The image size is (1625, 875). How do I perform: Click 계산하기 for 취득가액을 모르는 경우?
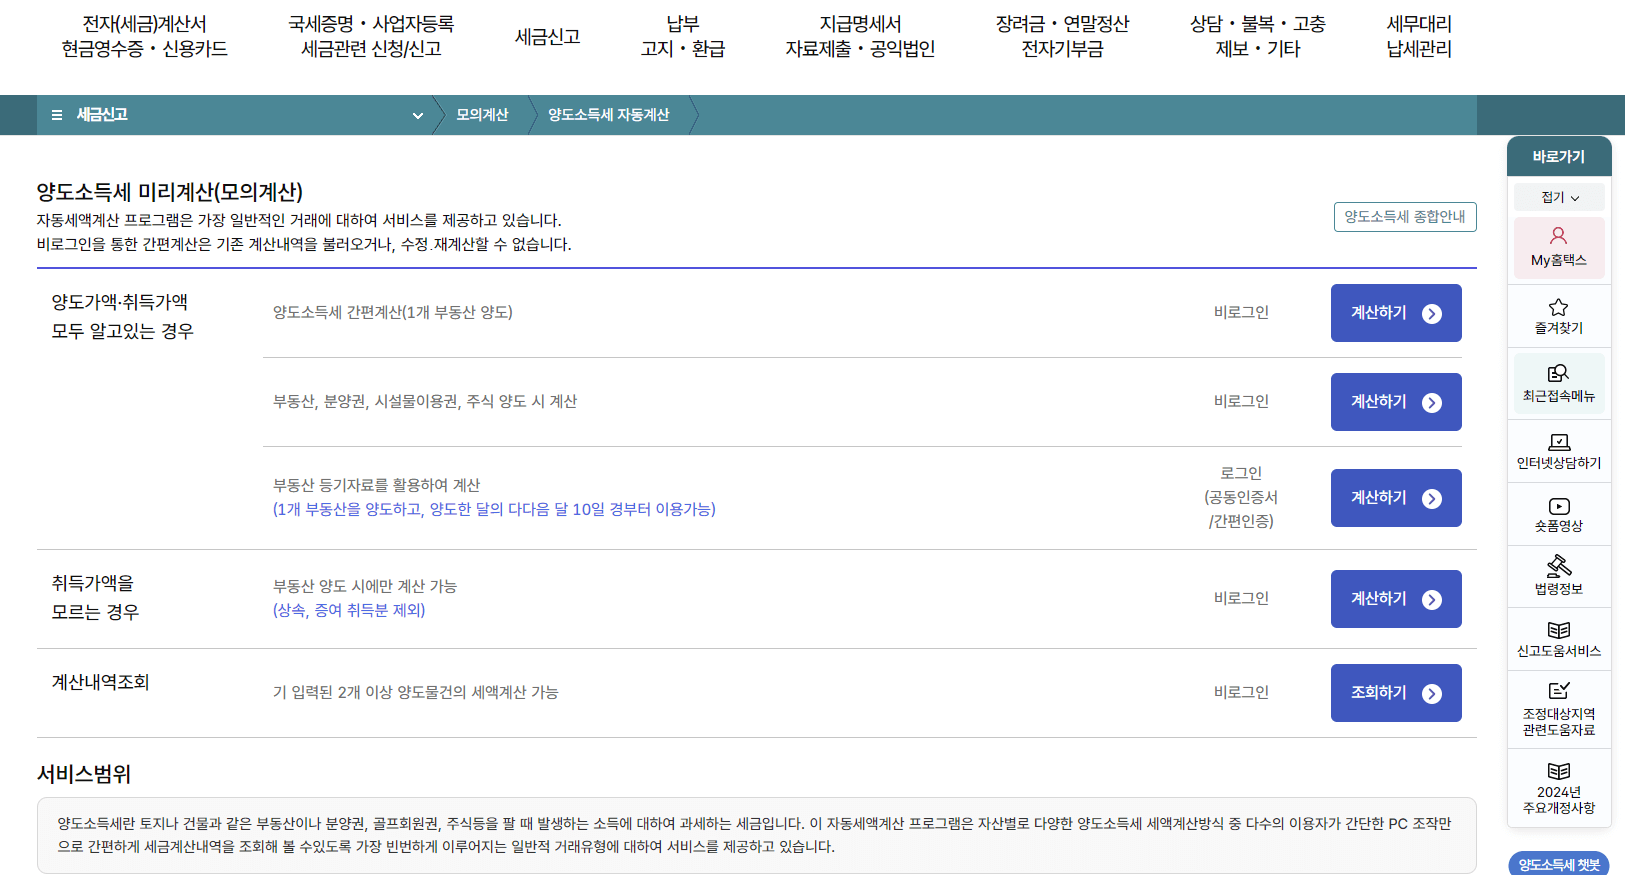tap(1396, 599)
